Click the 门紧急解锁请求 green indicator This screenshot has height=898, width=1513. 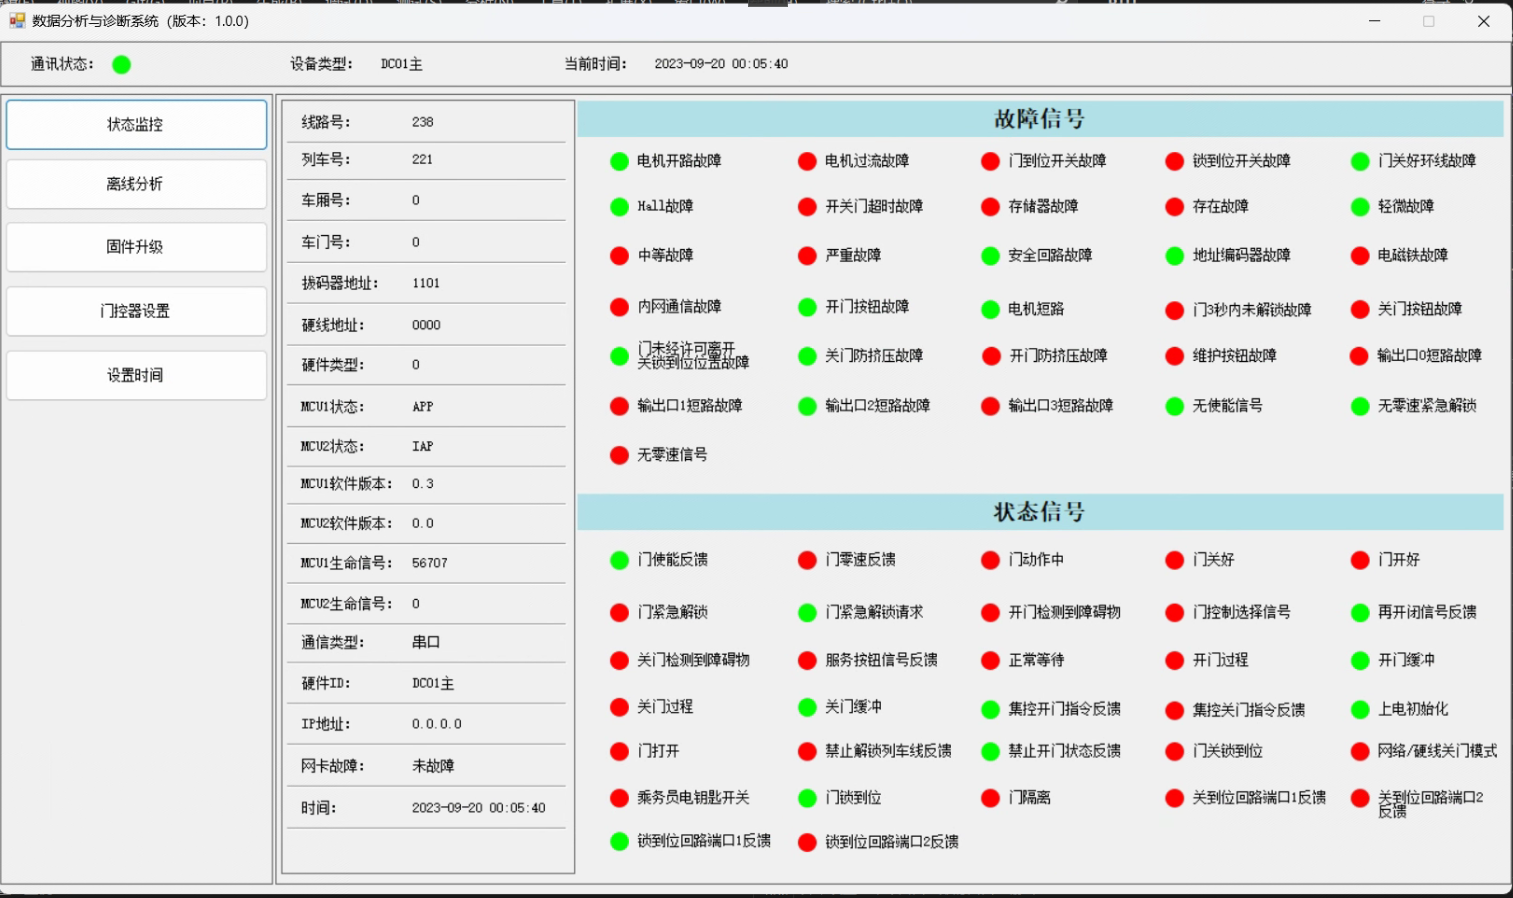(807, 612)
